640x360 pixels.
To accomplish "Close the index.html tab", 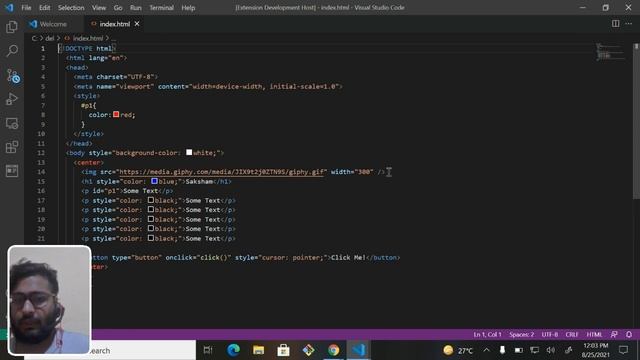I will coord(137,24).
